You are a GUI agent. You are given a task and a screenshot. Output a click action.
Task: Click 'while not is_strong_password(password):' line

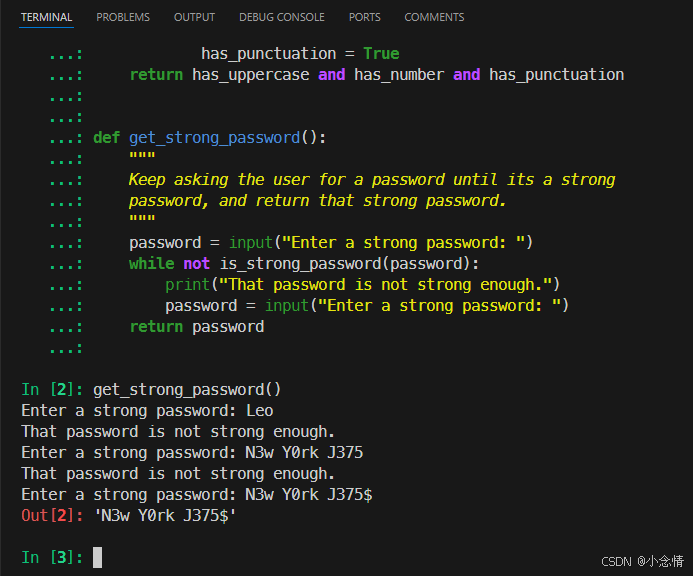pyautogui.click(x=304, y=263)
